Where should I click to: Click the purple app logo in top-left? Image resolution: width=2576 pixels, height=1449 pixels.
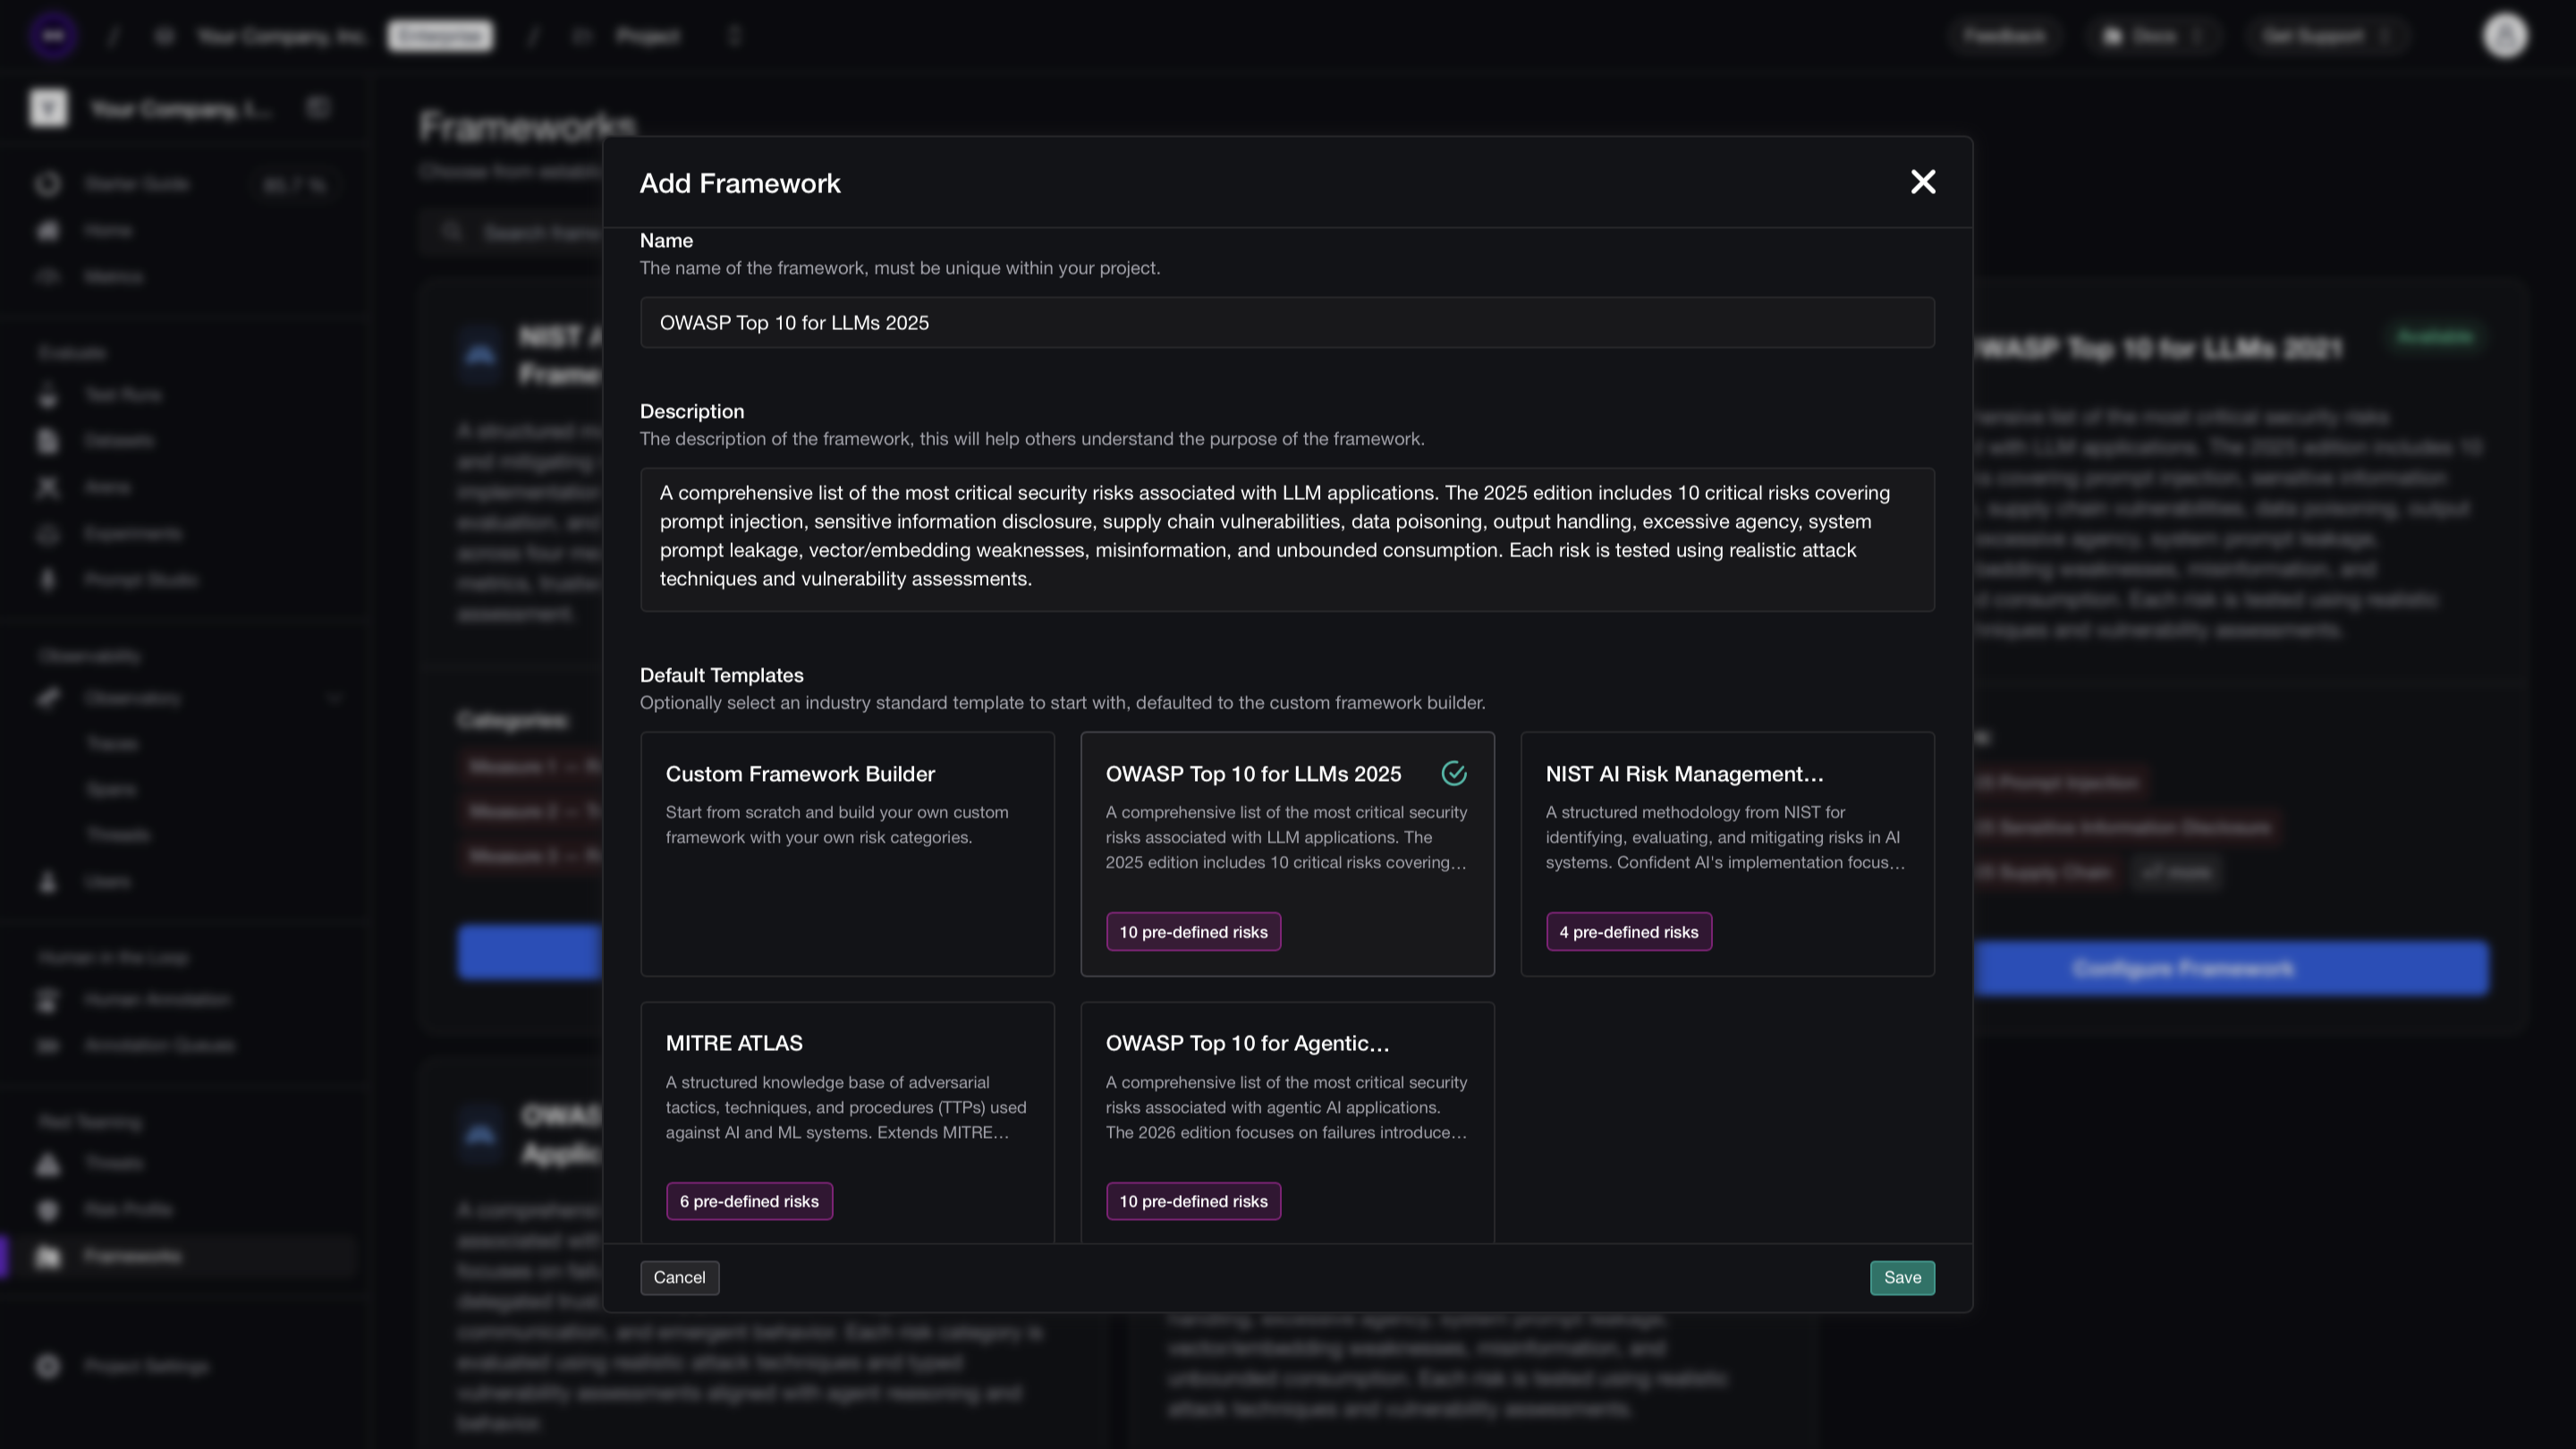tap(53, 36)
